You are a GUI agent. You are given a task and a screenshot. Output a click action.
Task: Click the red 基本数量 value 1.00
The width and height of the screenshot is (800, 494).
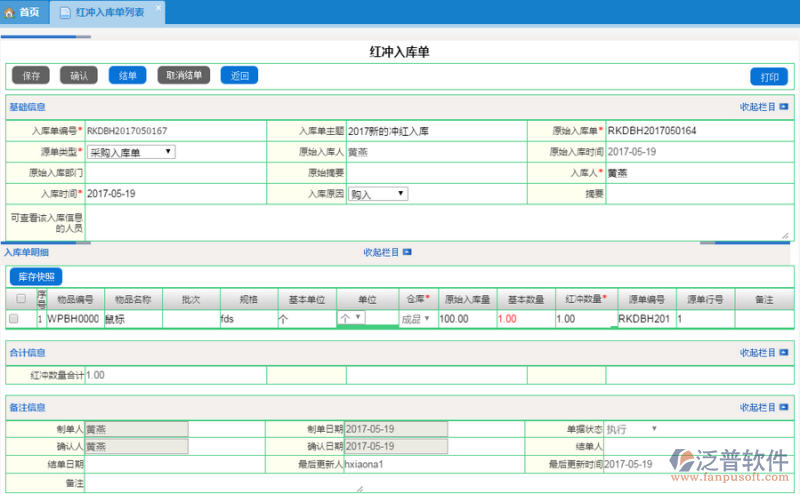[x=507, y=319]
